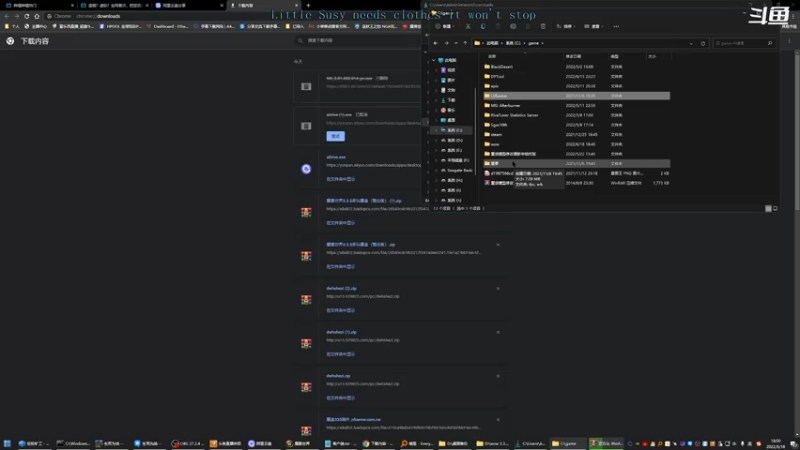Open the downloads page three-dot menu
This screenshot has height=450, width=800.
pyautogui.click(x=789, y=41)
